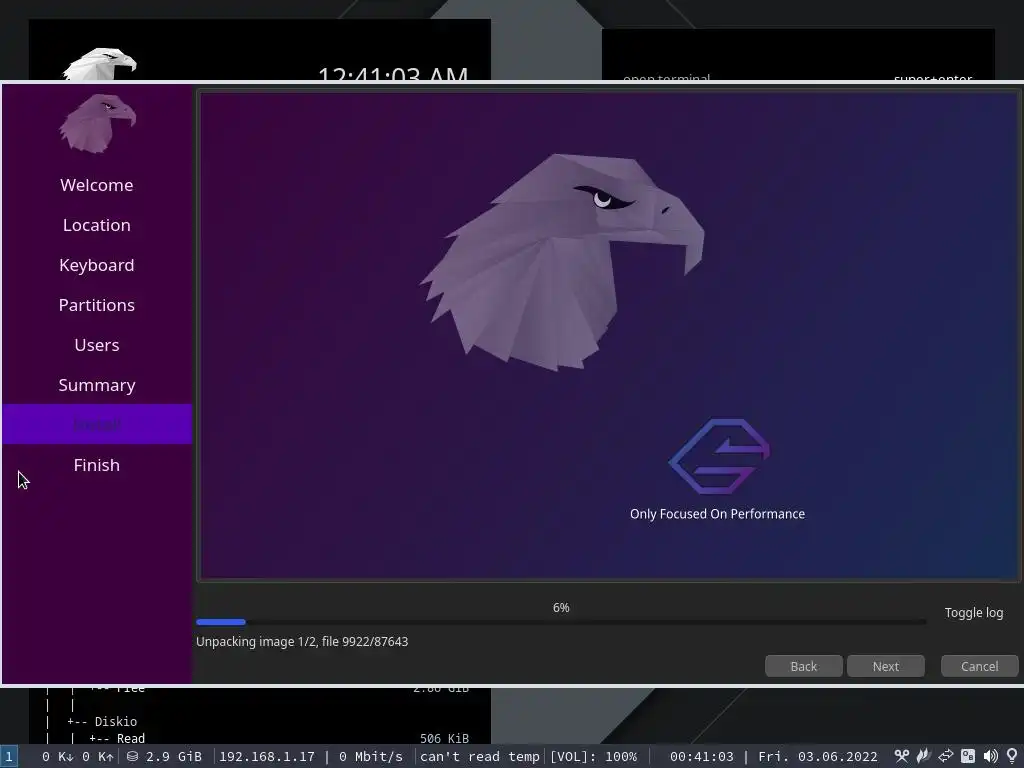1024x768 pixels.
Task: Open the Summary step
Action: 97,385
